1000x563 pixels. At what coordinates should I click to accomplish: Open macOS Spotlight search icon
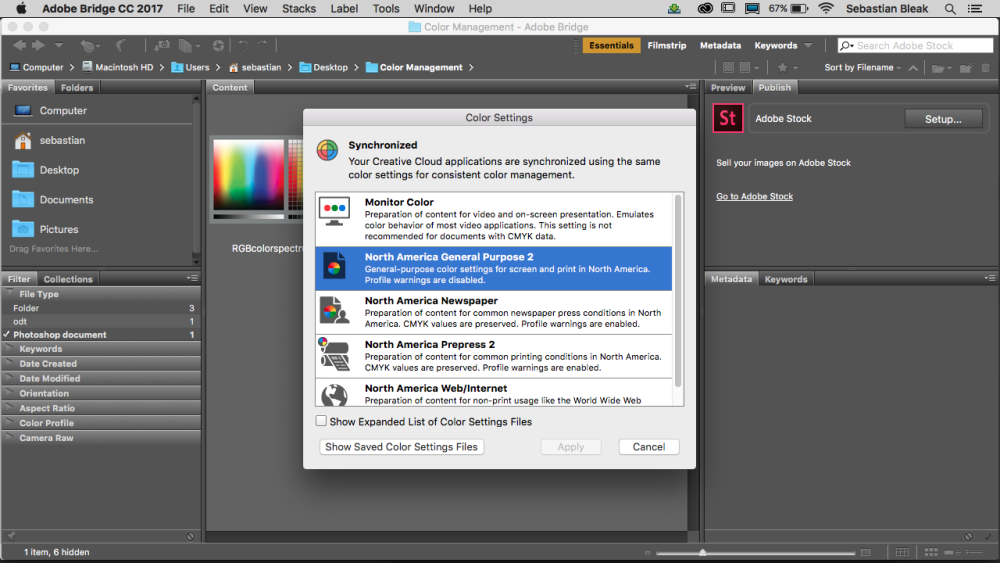pos(950,9)
